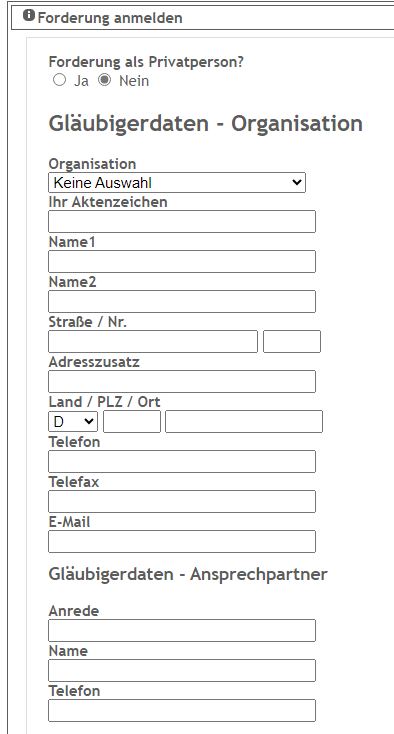
Task: Open the Organisation dropdown
Action: pyautogui.click(x=177, y=182)
